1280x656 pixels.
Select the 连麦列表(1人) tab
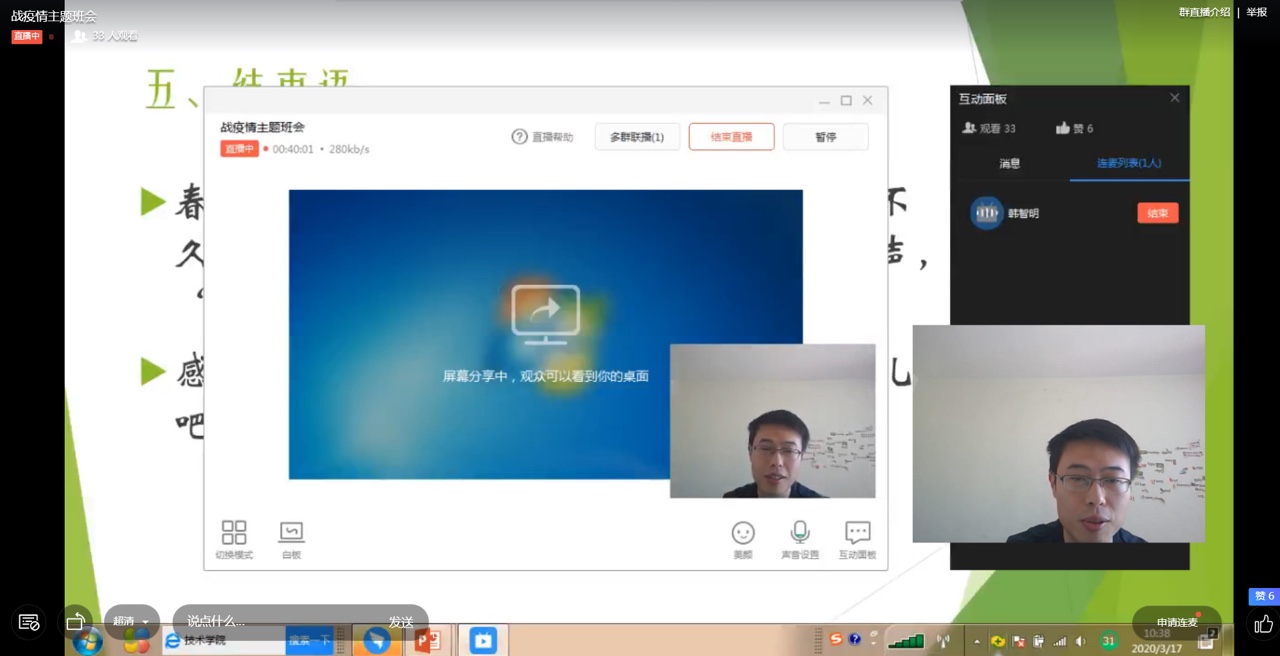[x=1129, y=163]
